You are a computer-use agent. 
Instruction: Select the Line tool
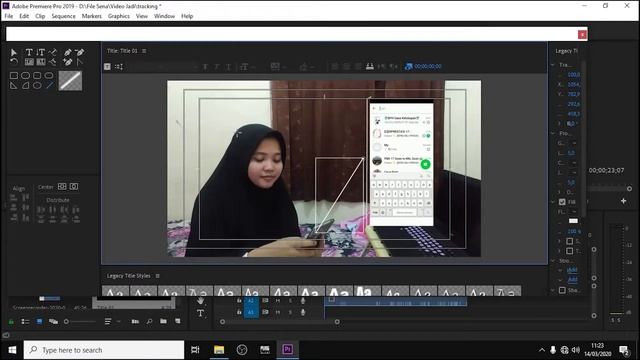tap(49, 86)
